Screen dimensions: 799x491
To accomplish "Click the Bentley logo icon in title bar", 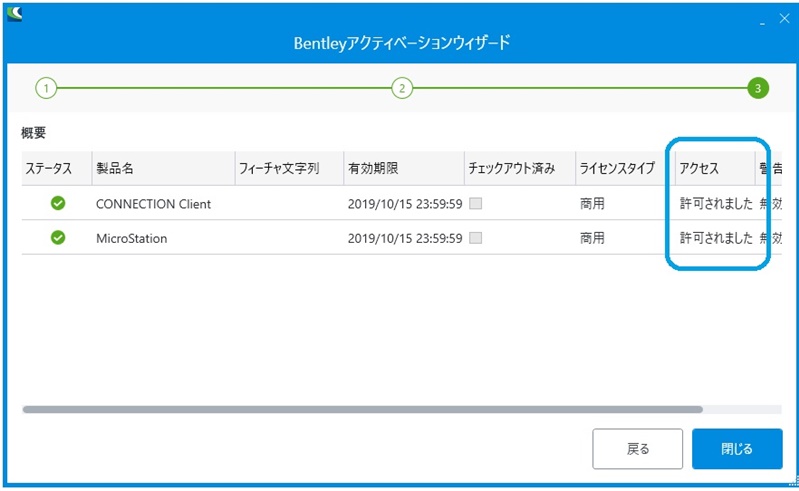I will (14, 14).
